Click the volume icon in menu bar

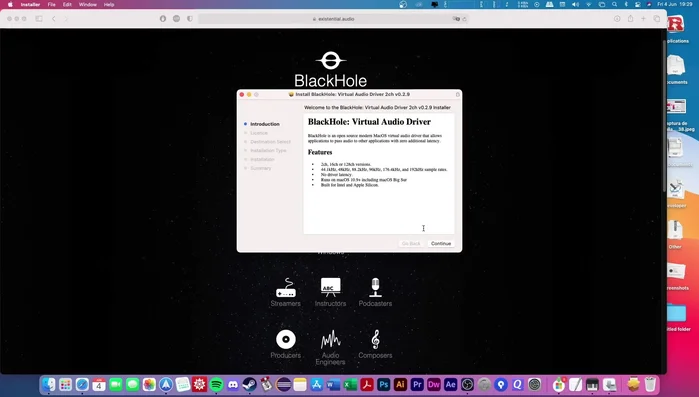click(576, 4)
